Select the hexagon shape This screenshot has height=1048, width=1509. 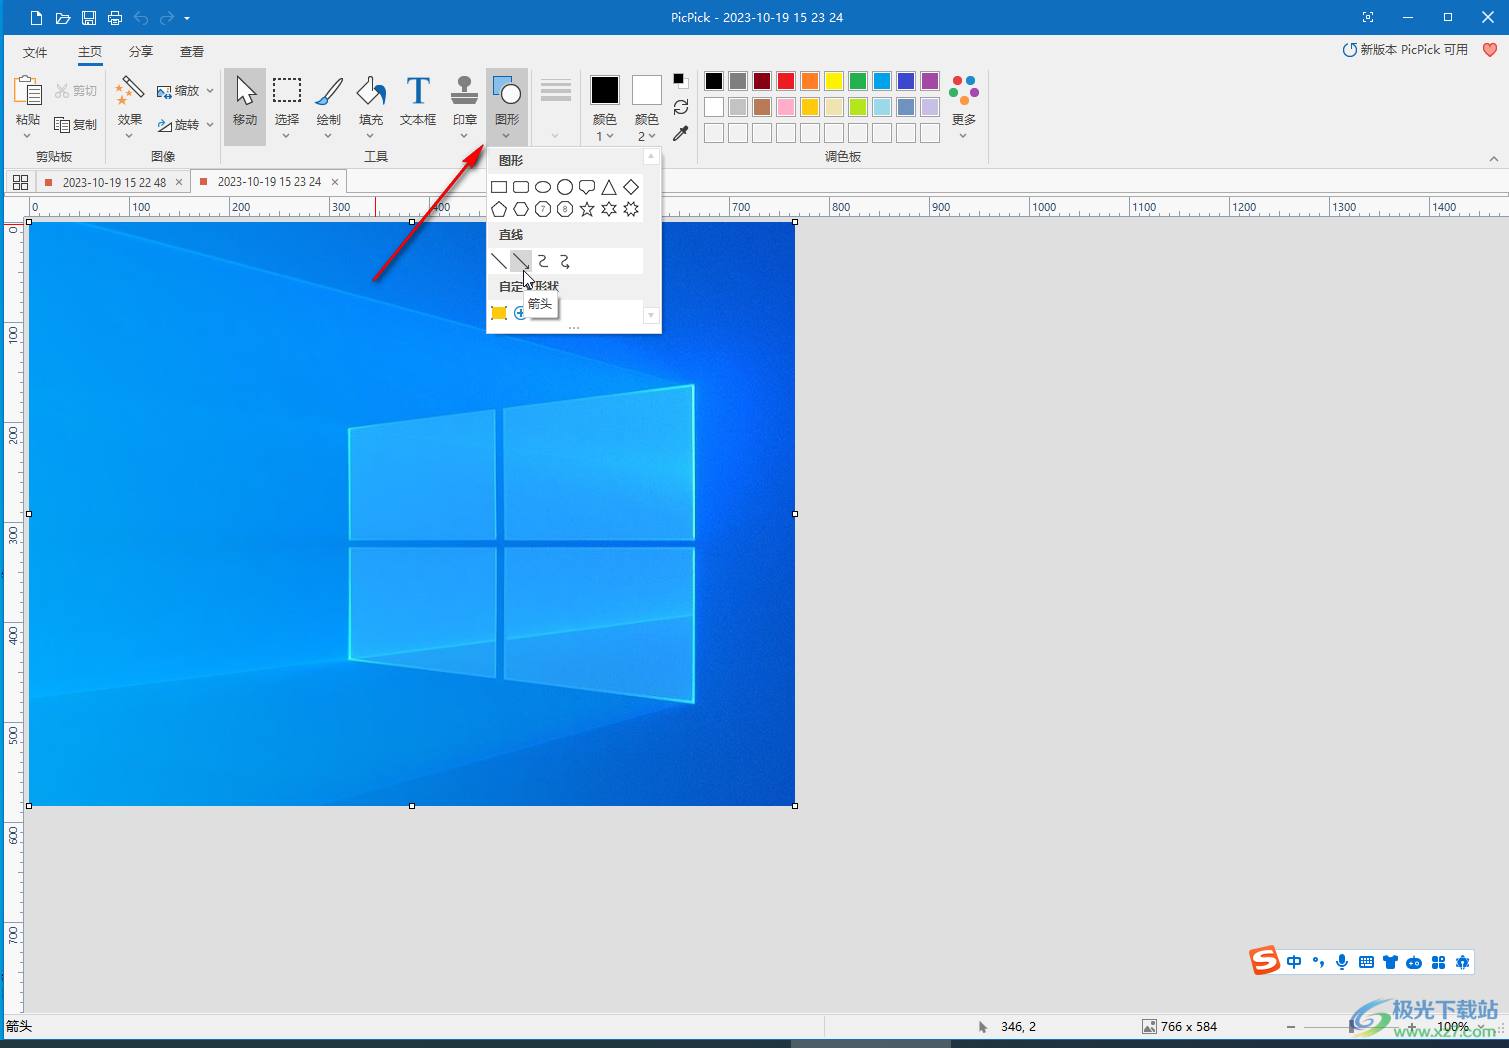click(x=521, y=209)
